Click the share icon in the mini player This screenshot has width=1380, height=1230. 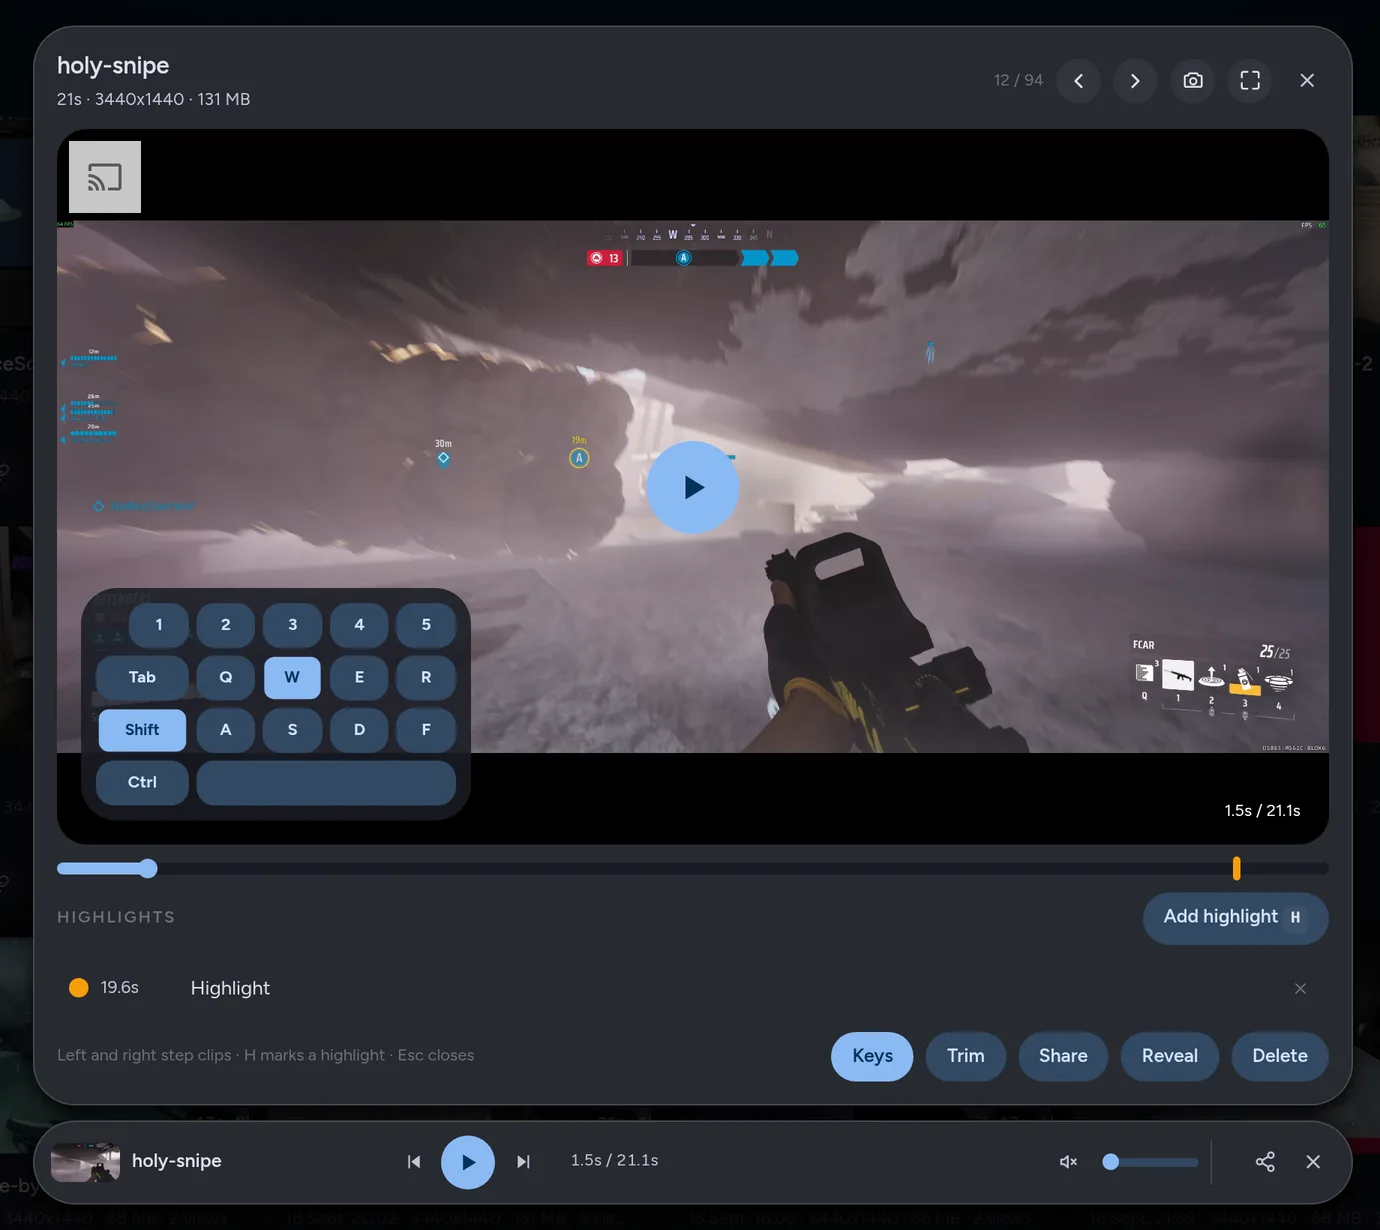(1265, 1162)
